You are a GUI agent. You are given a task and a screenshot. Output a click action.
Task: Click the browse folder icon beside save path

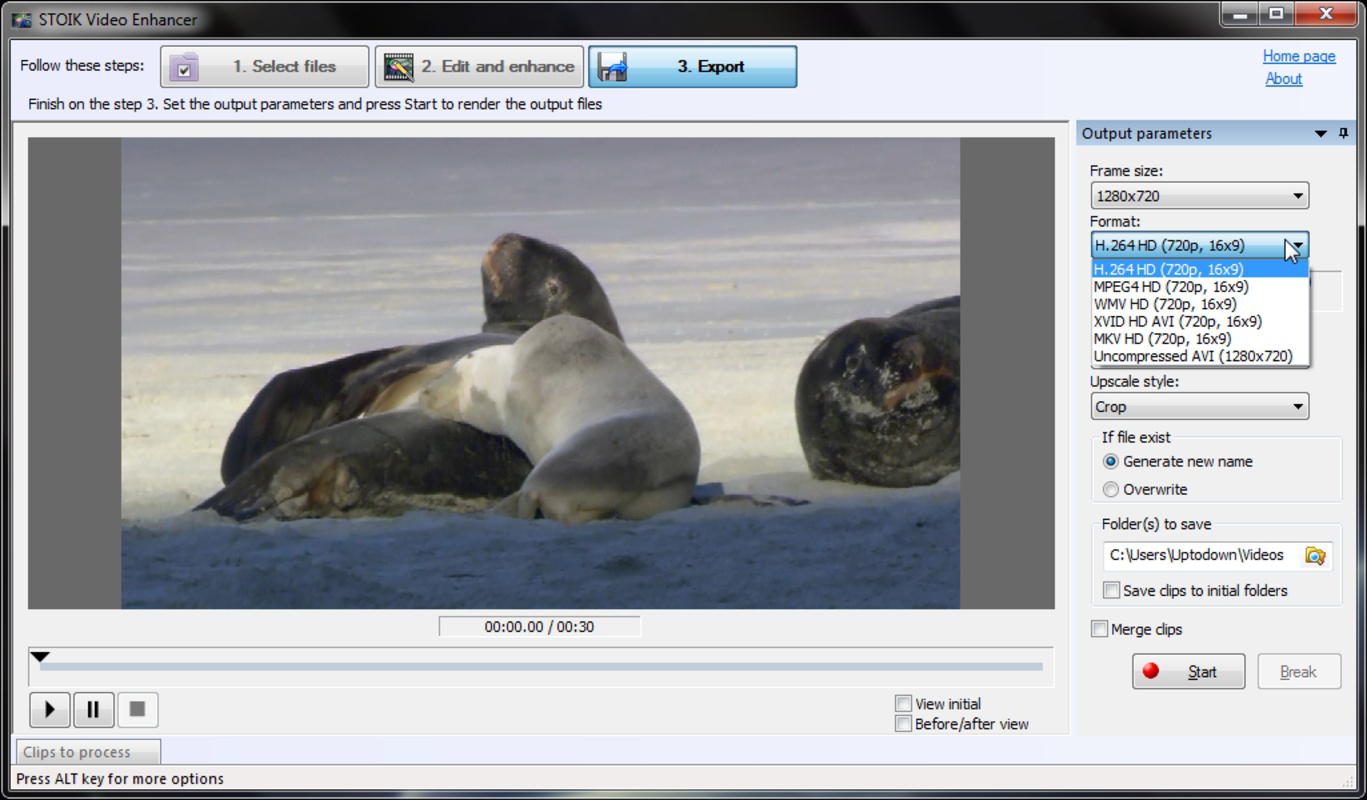[1315, 556]
